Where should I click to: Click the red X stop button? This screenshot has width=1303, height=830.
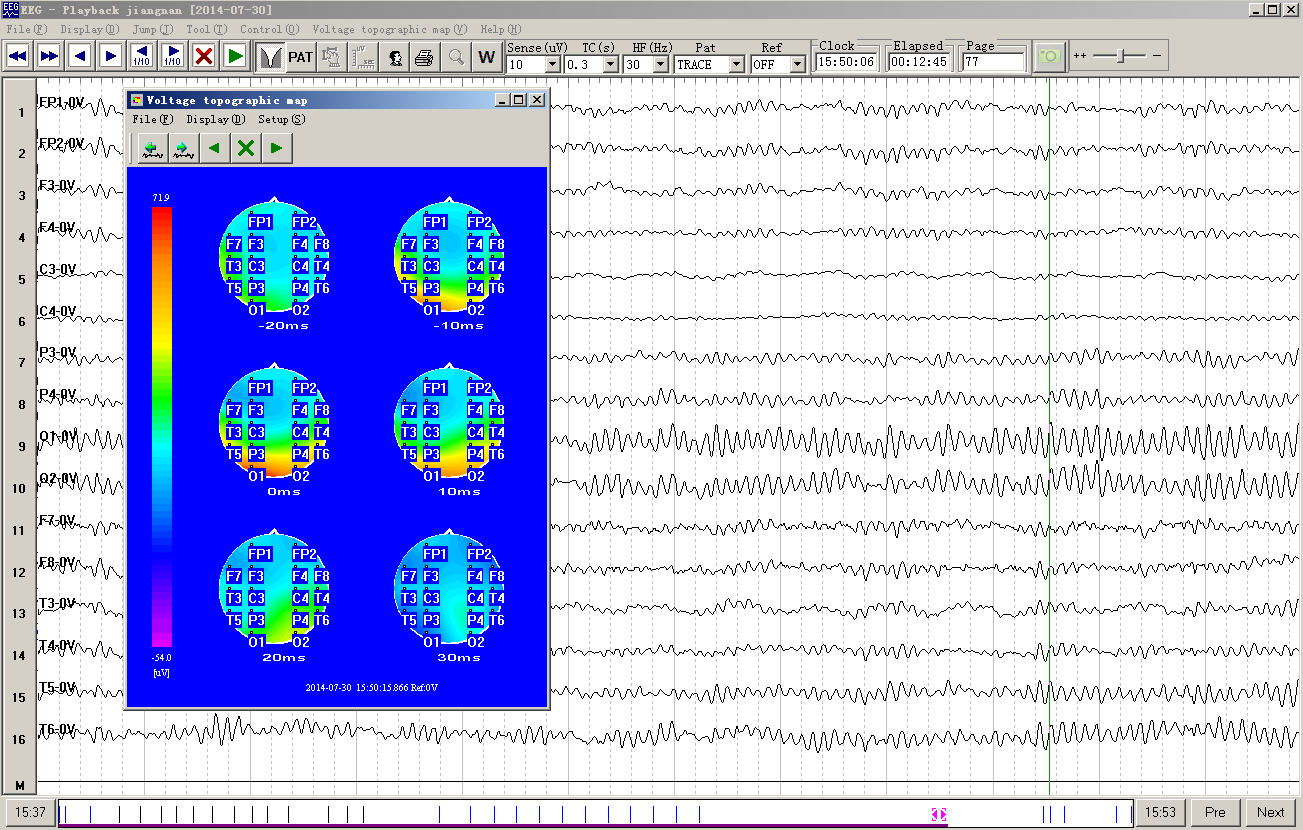click(x=204, y=56)
